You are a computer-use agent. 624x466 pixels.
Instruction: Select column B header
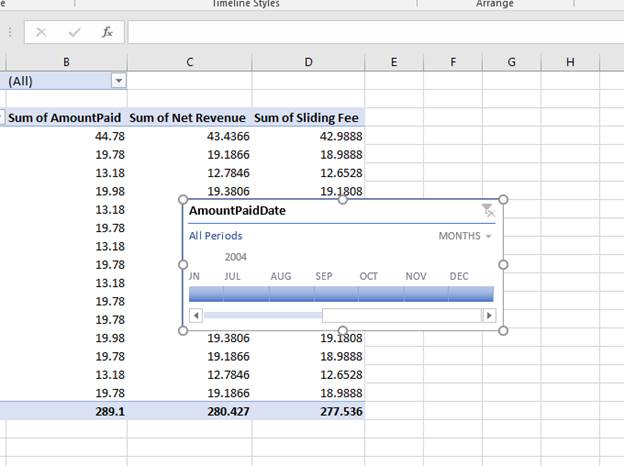pyautogui.click(x=66, y=62)
